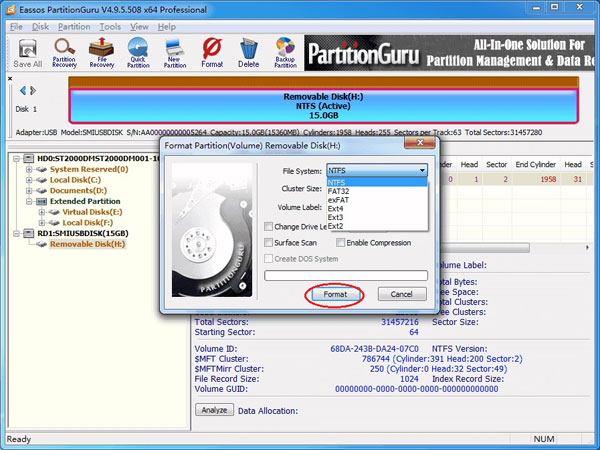Viewport: 600px width, 450px height.
Task: Select Removable Disk(H:) in the tree
Action: pyautogui.click(x=87, y=244)
